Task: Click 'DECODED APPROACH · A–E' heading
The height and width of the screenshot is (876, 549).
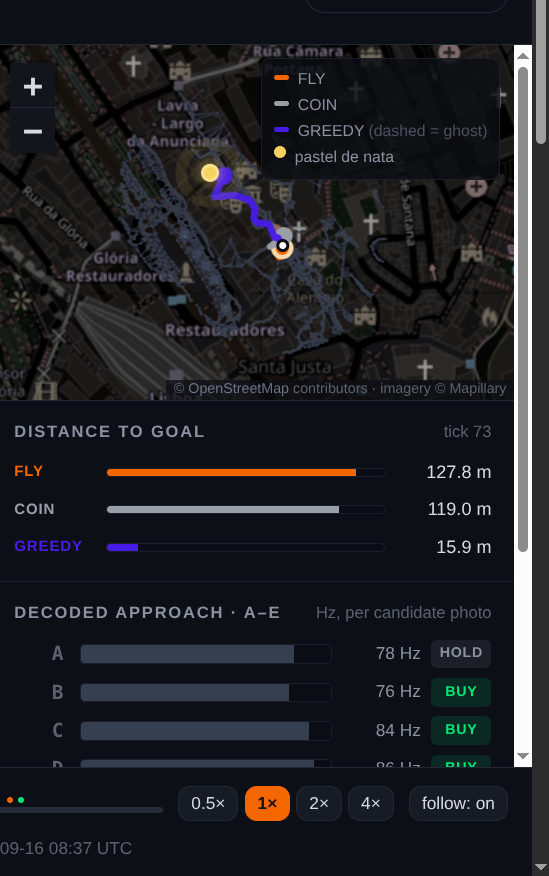Action: coord(147,613)
